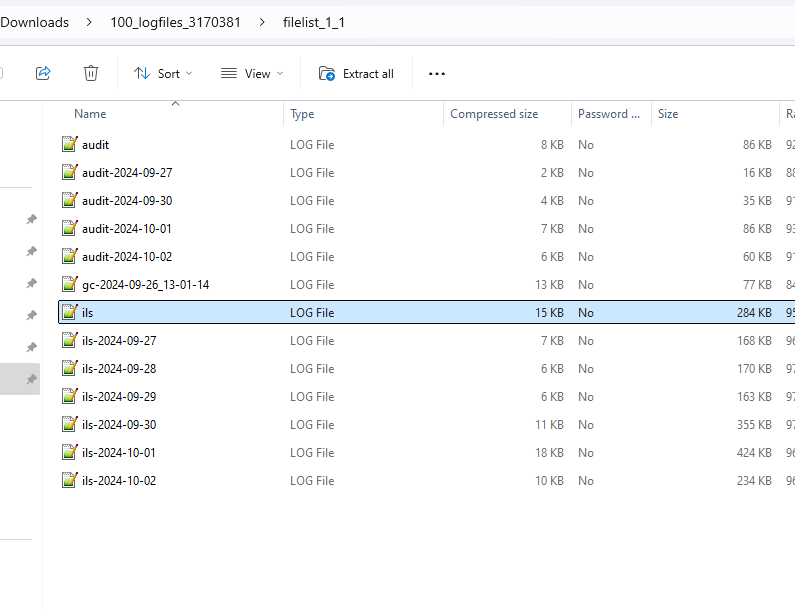
Task: Select the ils-2024-09-30 file icon
Action: (x=70, y=425)
